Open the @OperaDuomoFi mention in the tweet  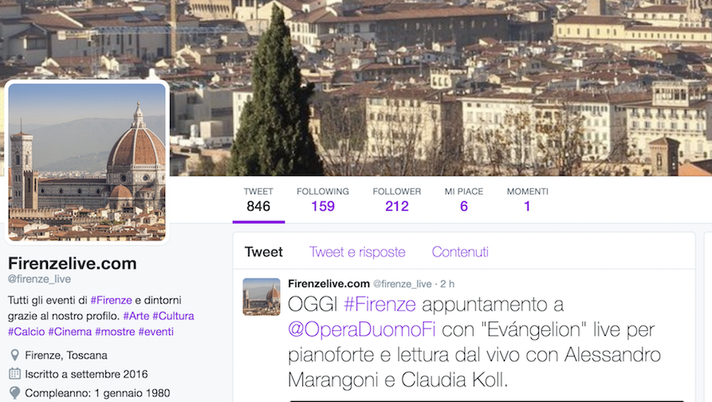(362, 329)
